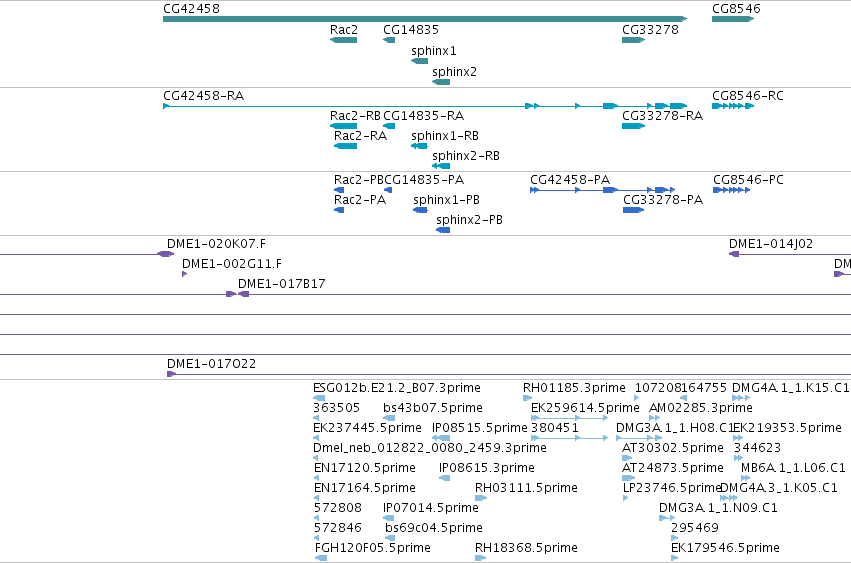
Task: Select the AM02285.3prime EST label
Action: click(701, 408)
